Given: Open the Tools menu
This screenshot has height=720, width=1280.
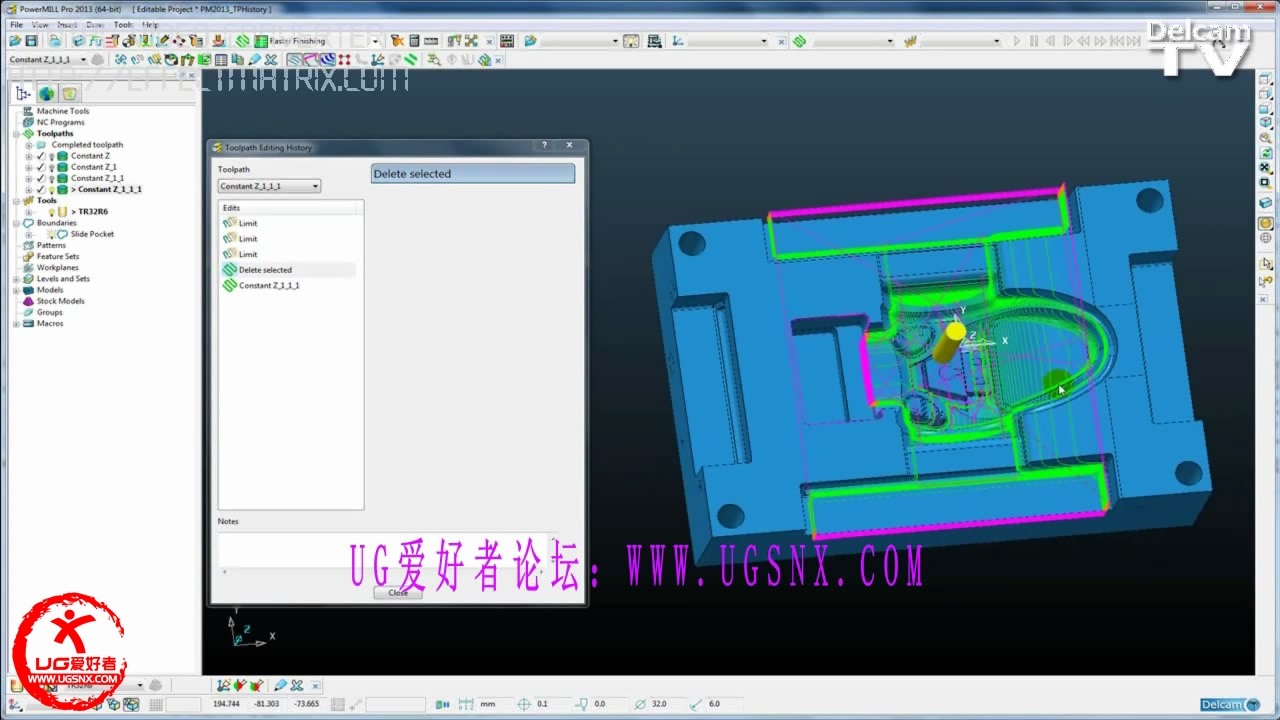Looking at the screenshot, I should 123,24.
